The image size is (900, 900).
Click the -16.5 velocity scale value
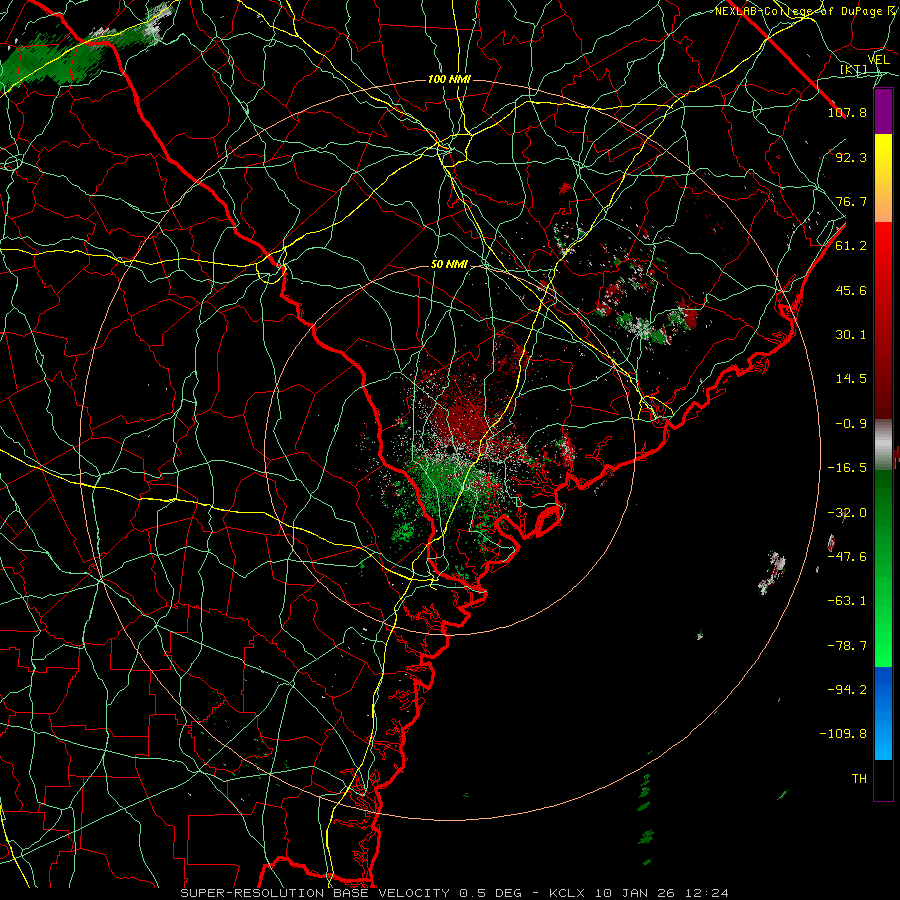click(x=847, y=468)
